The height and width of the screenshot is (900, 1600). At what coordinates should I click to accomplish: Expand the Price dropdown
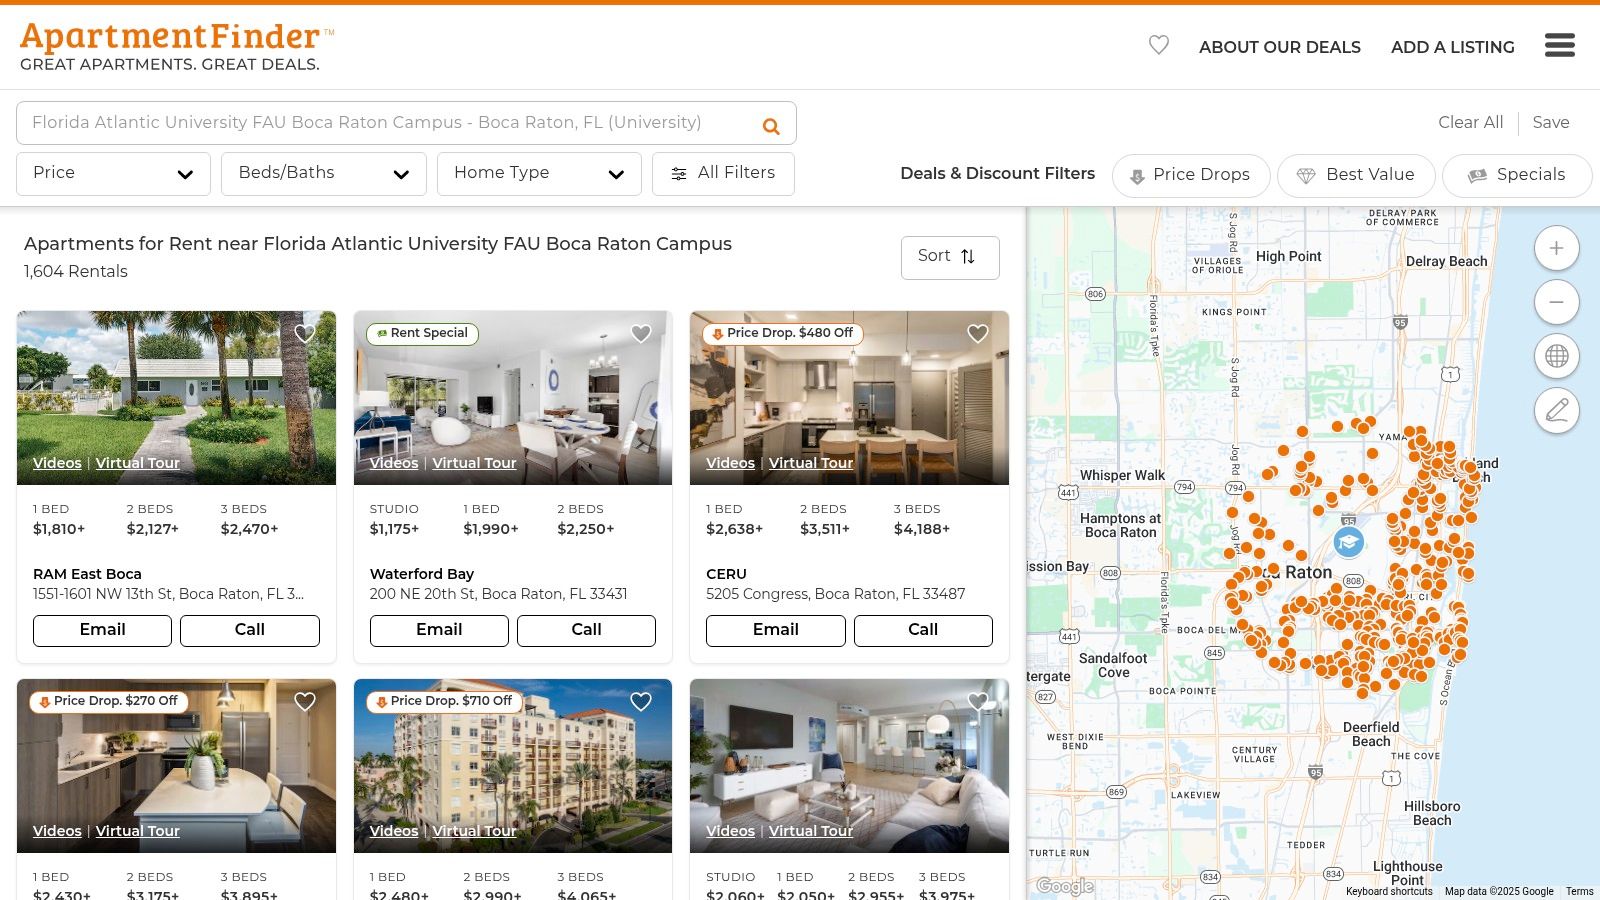click(x=113, y=173)
